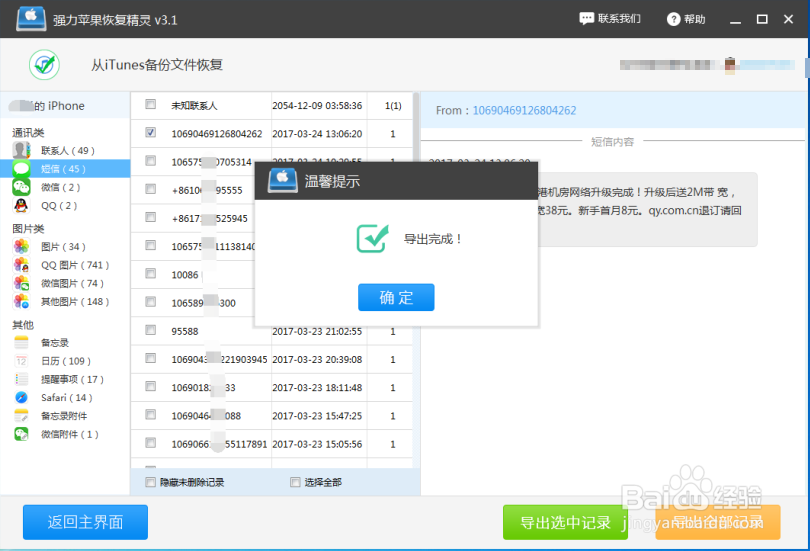Screen dimensions: 810x551
Task: Tick the checkbox for 10086 row
Action: pos(150,273)
